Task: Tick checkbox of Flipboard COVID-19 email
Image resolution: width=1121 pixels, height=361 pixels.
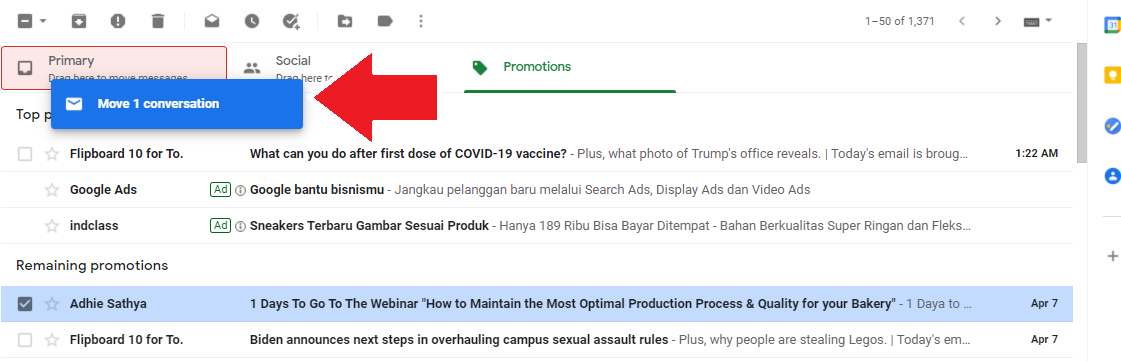Action: [25, 154]
